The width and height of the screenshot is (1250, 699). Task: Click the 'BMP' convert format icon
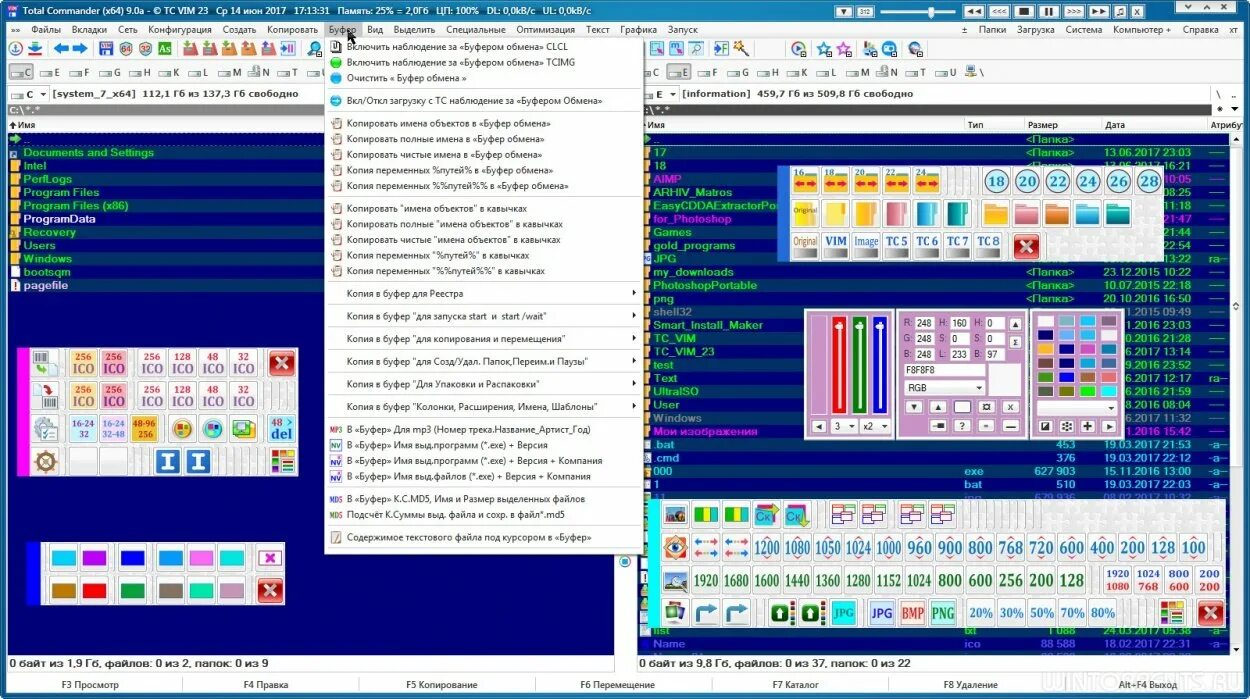click(x=912, y=612)
